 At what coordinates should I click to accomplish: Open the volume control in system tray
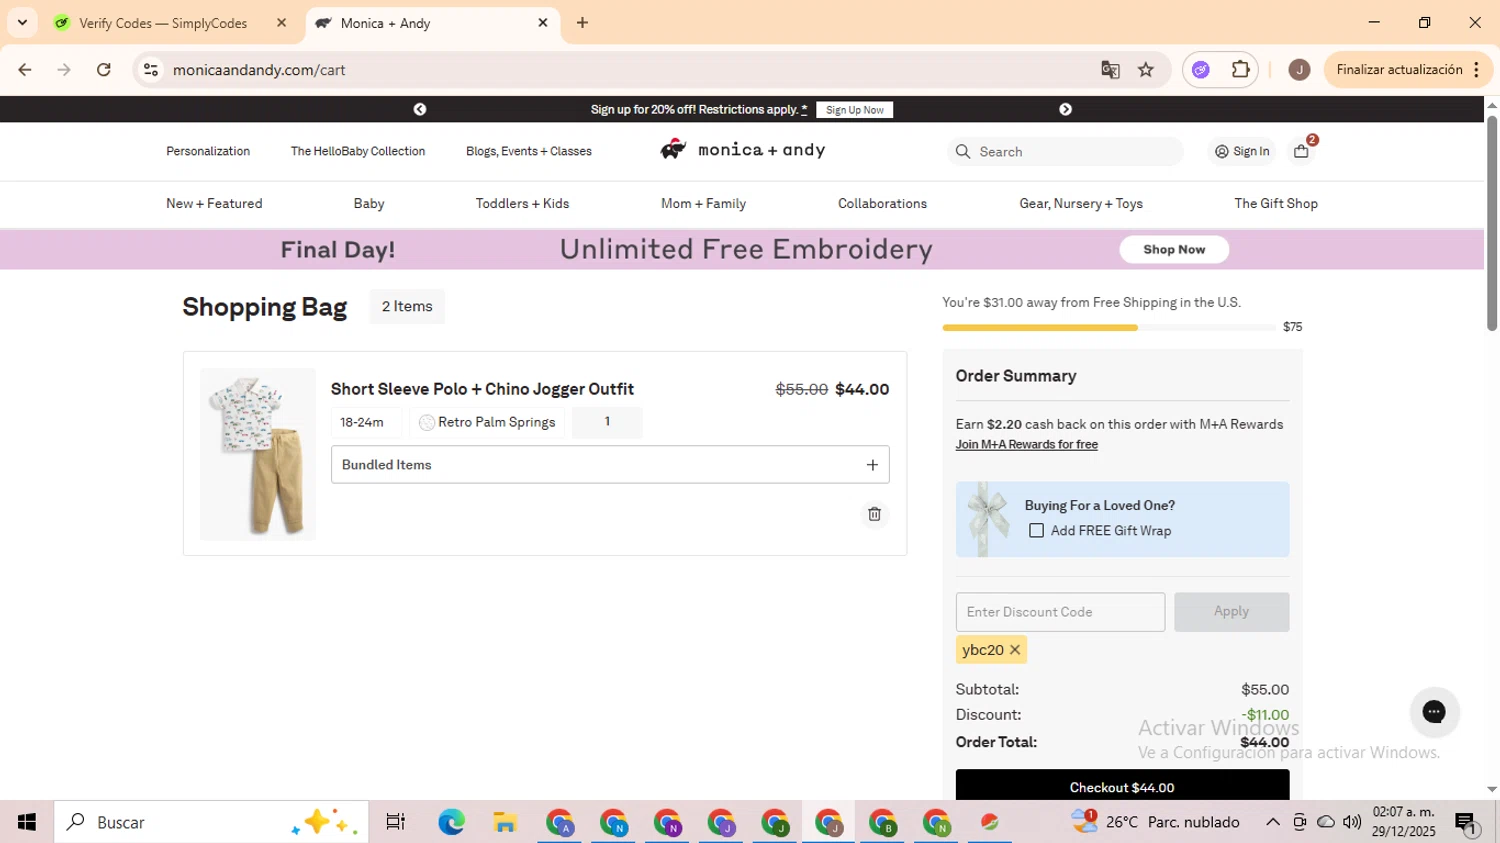tap(1352, 822)
